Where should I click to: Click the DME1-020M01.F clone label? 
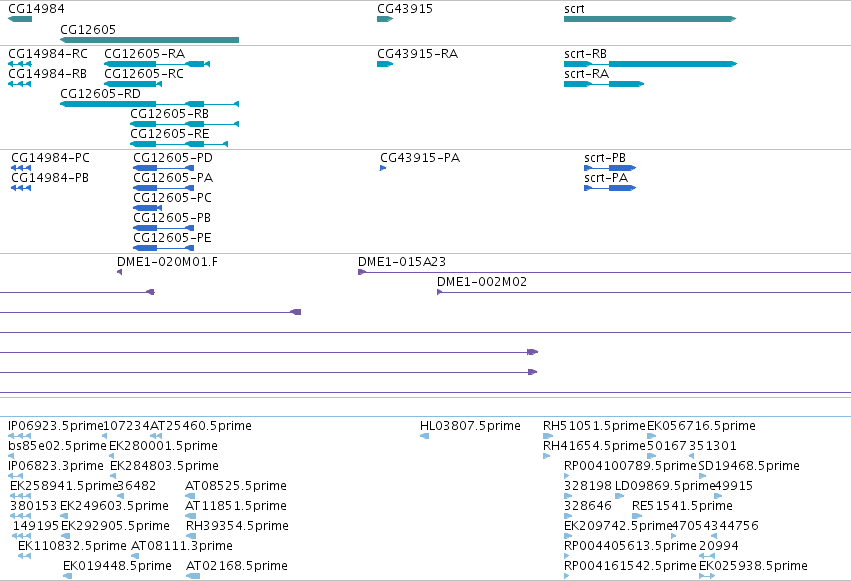tap(167, 262)
